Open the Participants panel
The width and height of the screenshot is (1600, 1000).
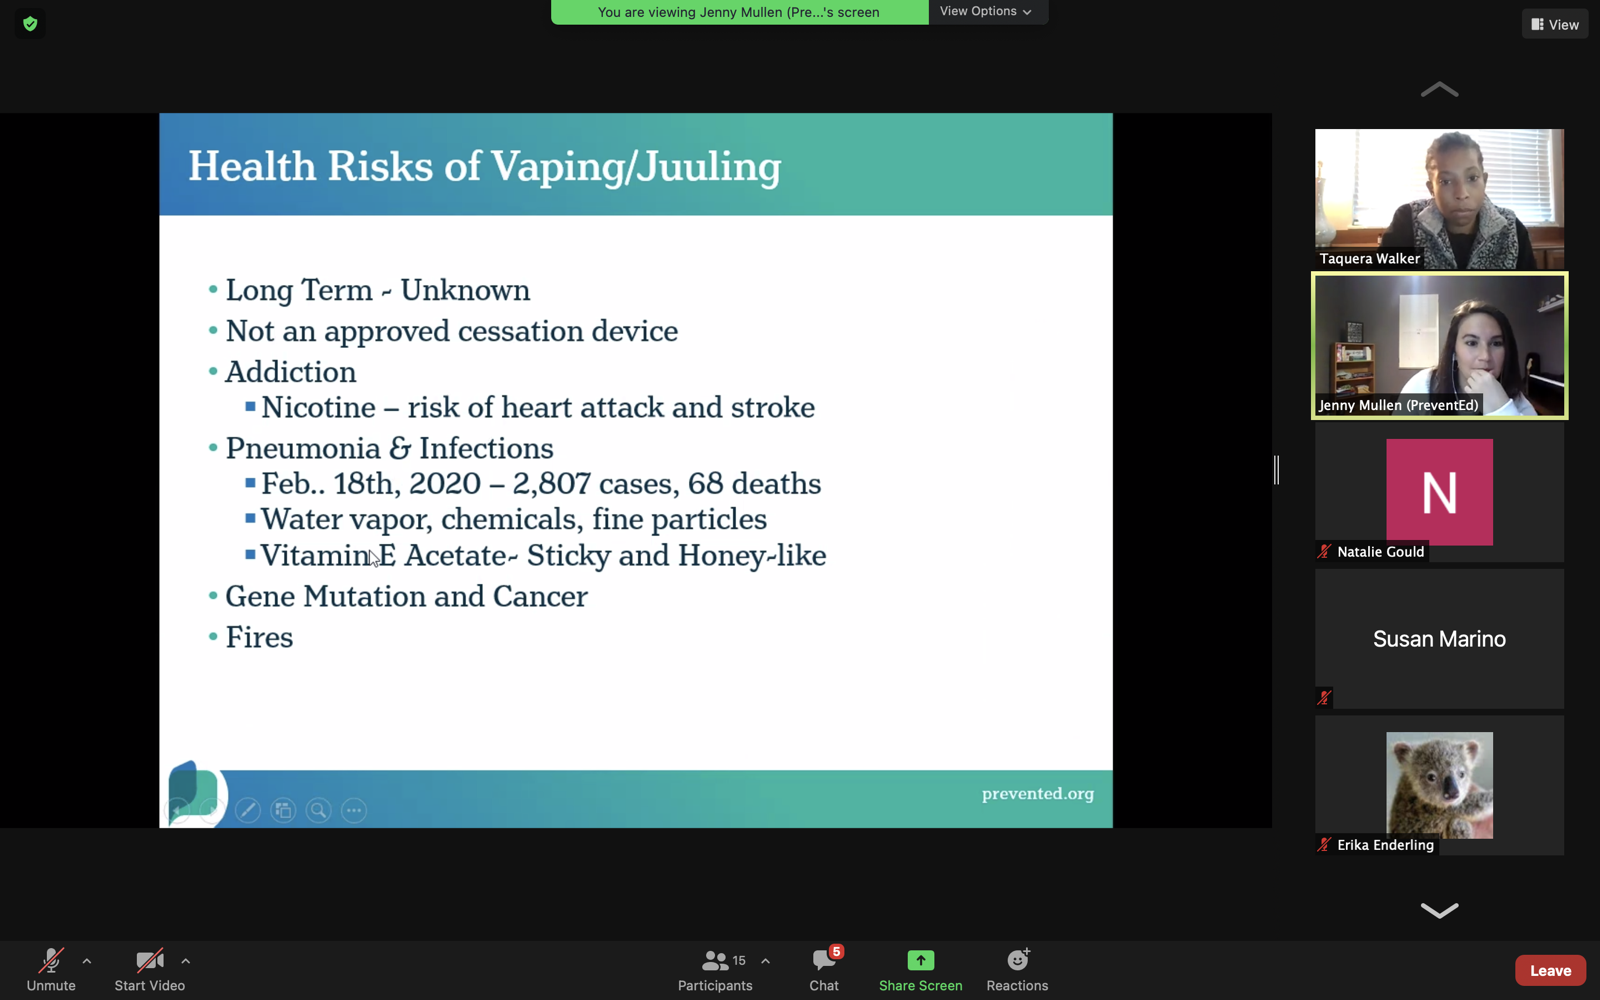tap(714, 969)
